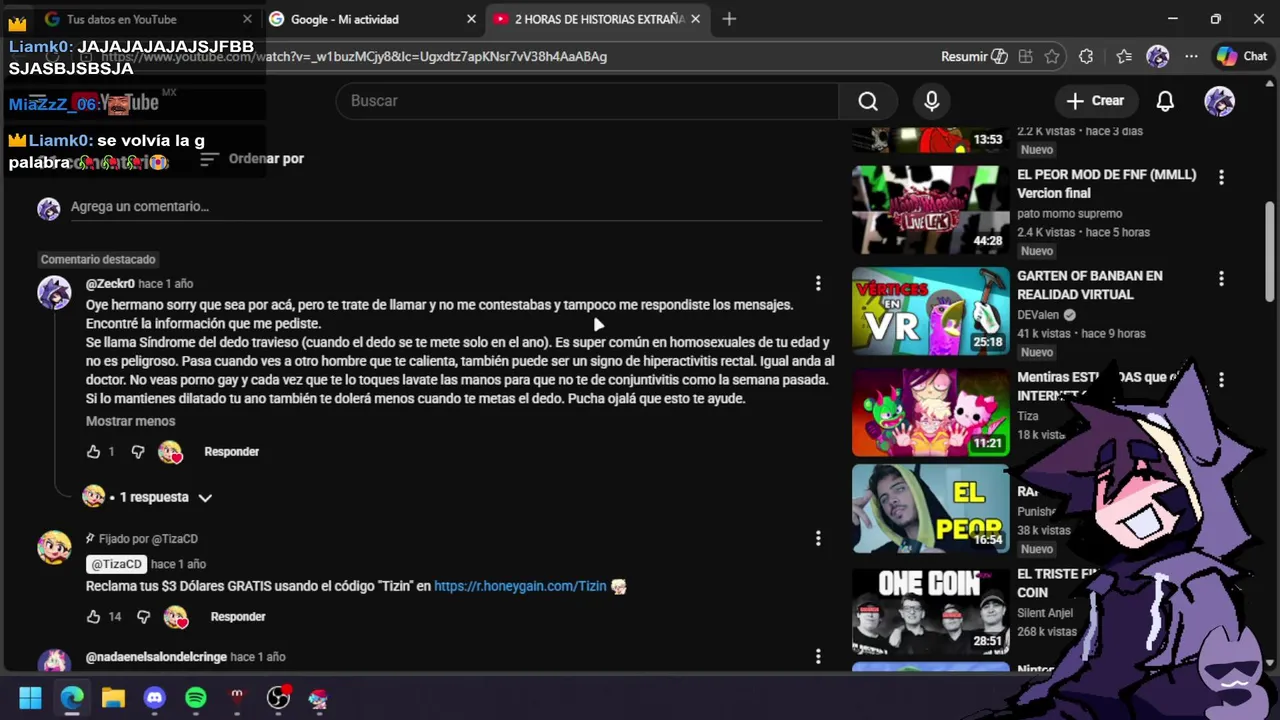Expand the 1 respuesta thread
This screenshot has width=1280, height=720.
point(148,497)
